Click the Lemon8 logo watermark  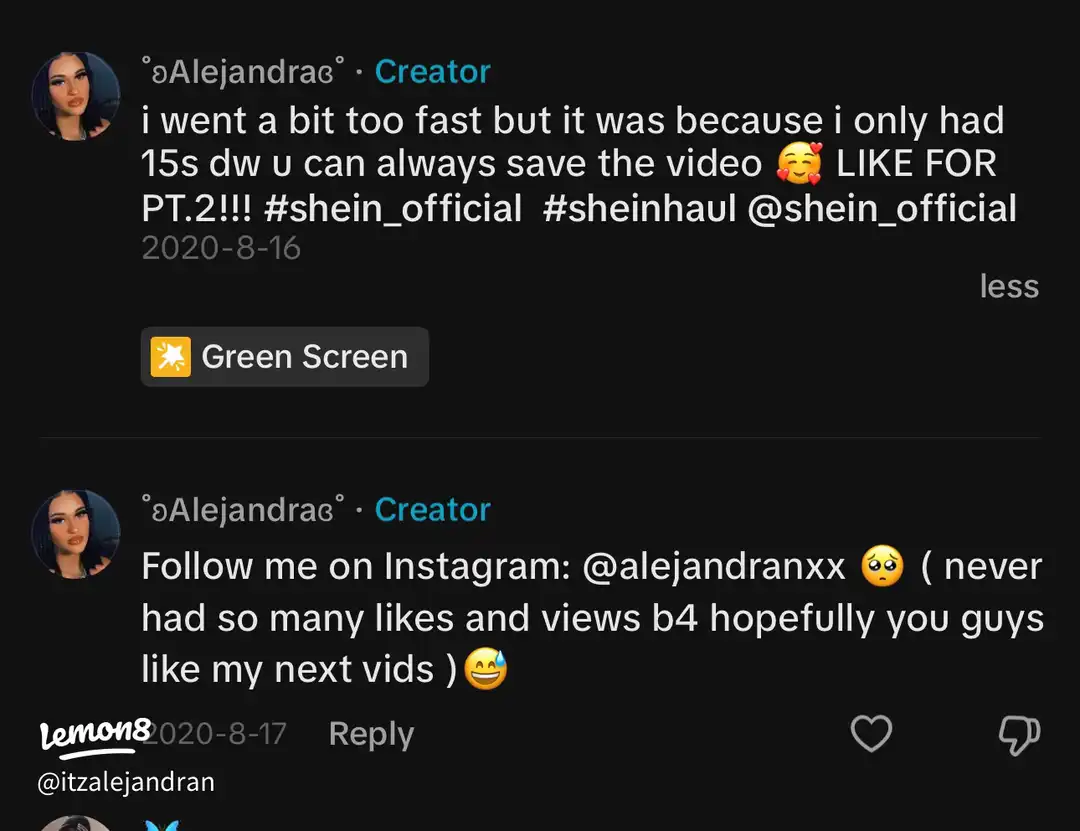coord(93,735)
